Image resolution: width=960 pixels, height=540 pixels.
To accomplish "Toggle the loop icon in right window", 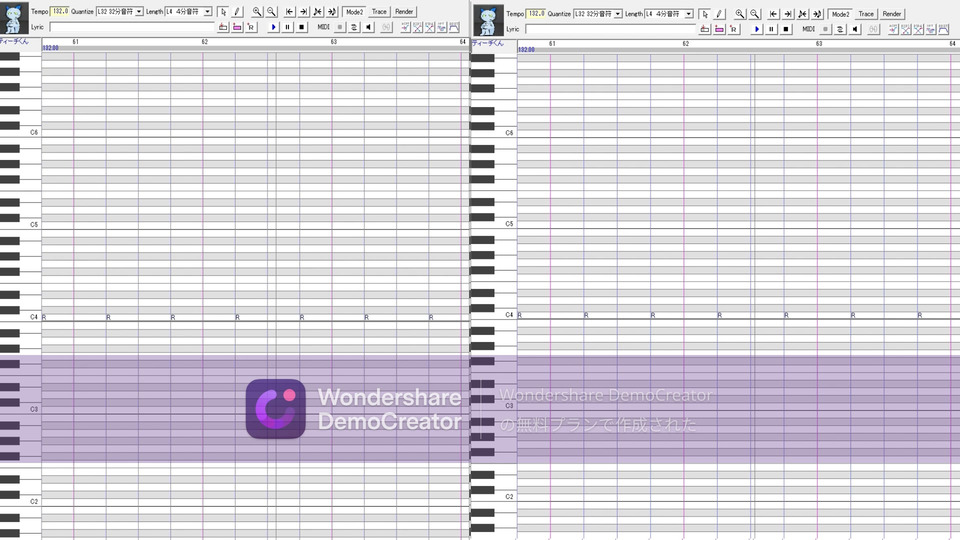I will [x=840, y=29].
